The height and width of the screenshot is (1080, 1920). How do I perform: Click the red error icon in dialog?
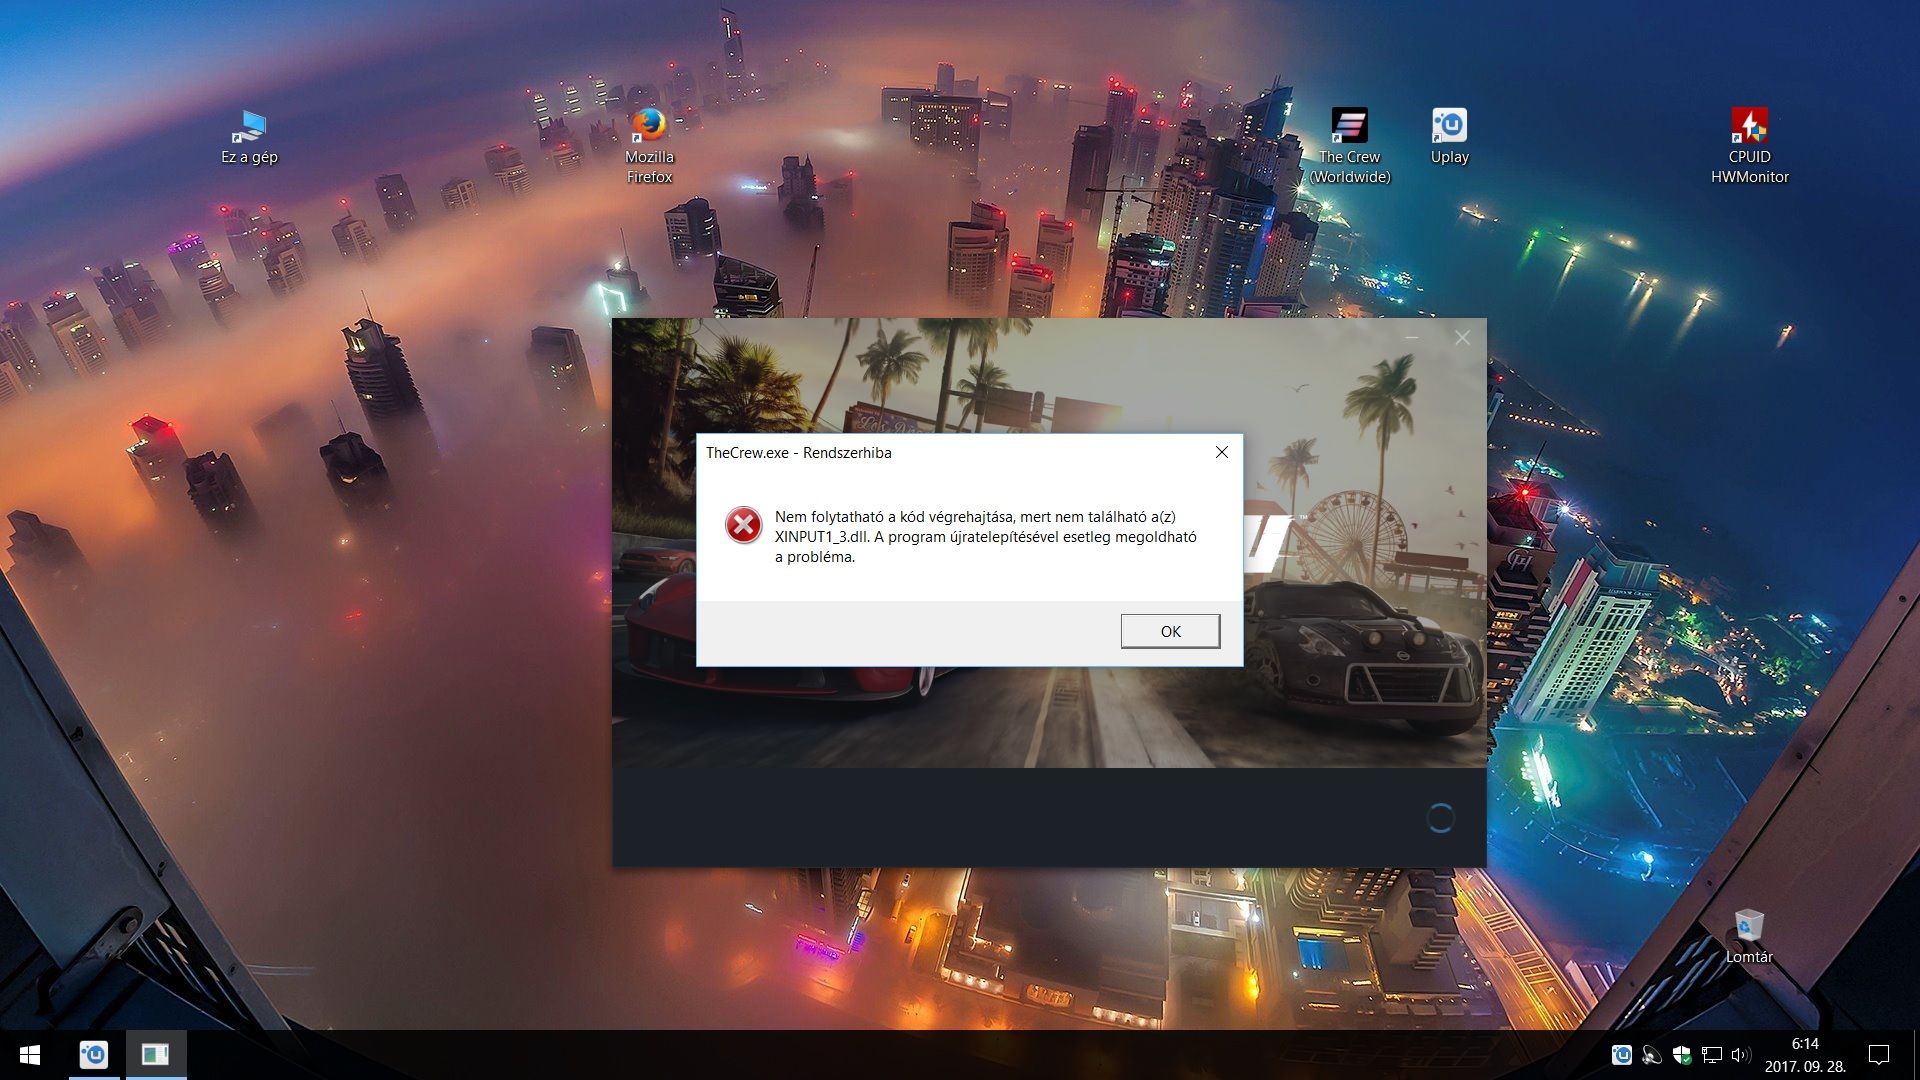(743, 525)
